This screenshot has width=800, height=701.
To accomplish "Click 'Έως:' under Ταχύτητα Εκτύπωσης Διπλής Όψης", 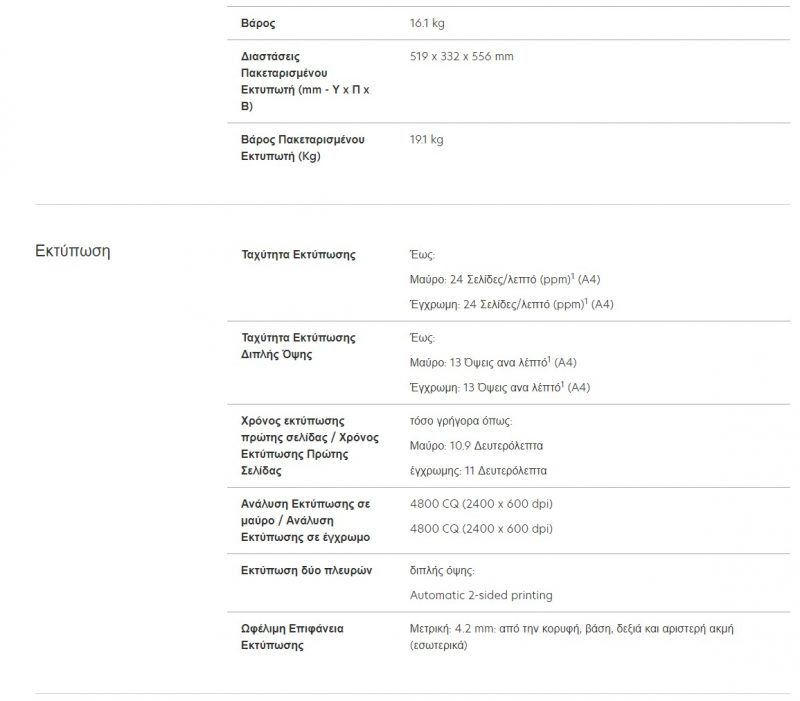I will click(422, 338).
